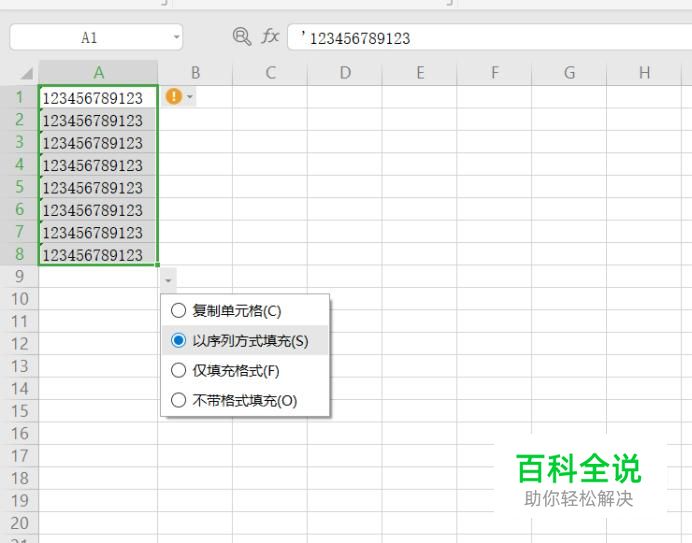Select row 12 header
Screen dimensions: 692x543
(x=19, y=344)
